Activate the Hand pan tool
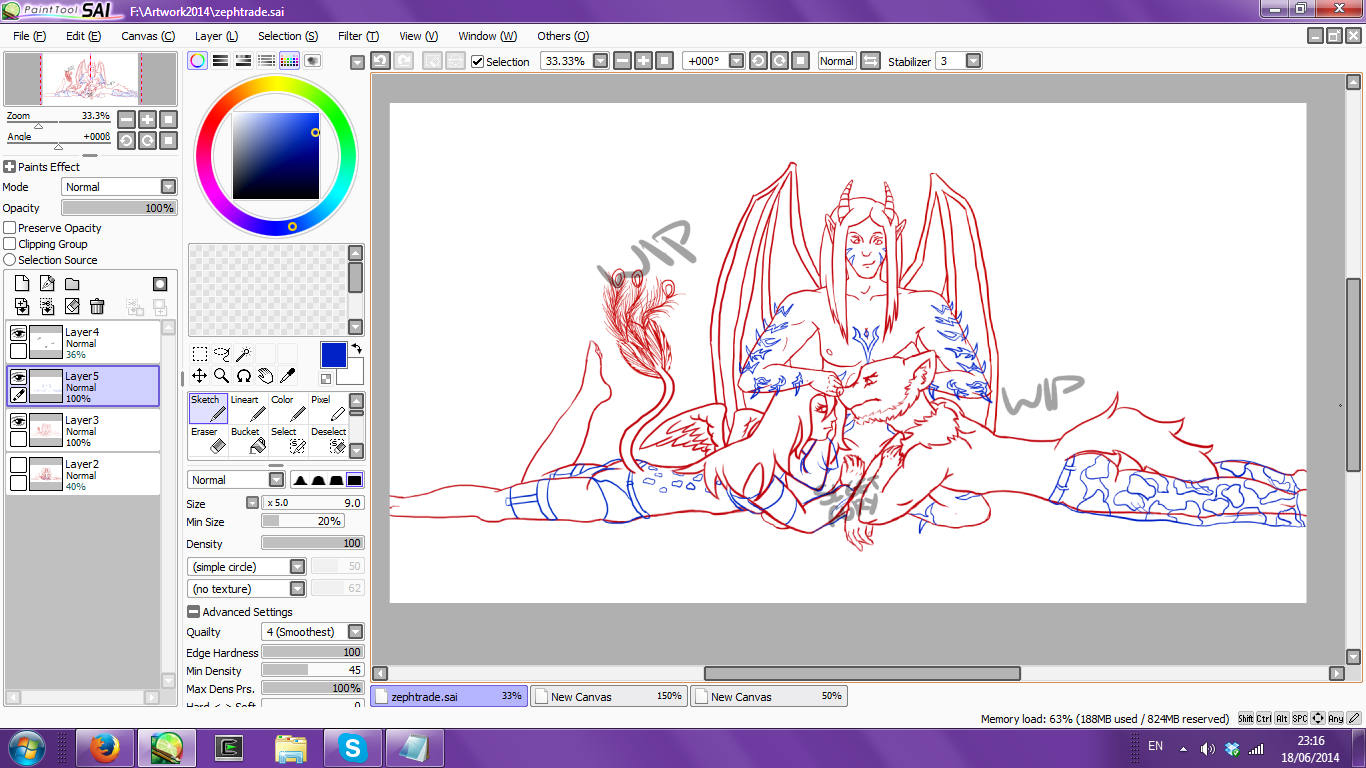Viewport: 1366px width, 768px height. tap(265, 376)
